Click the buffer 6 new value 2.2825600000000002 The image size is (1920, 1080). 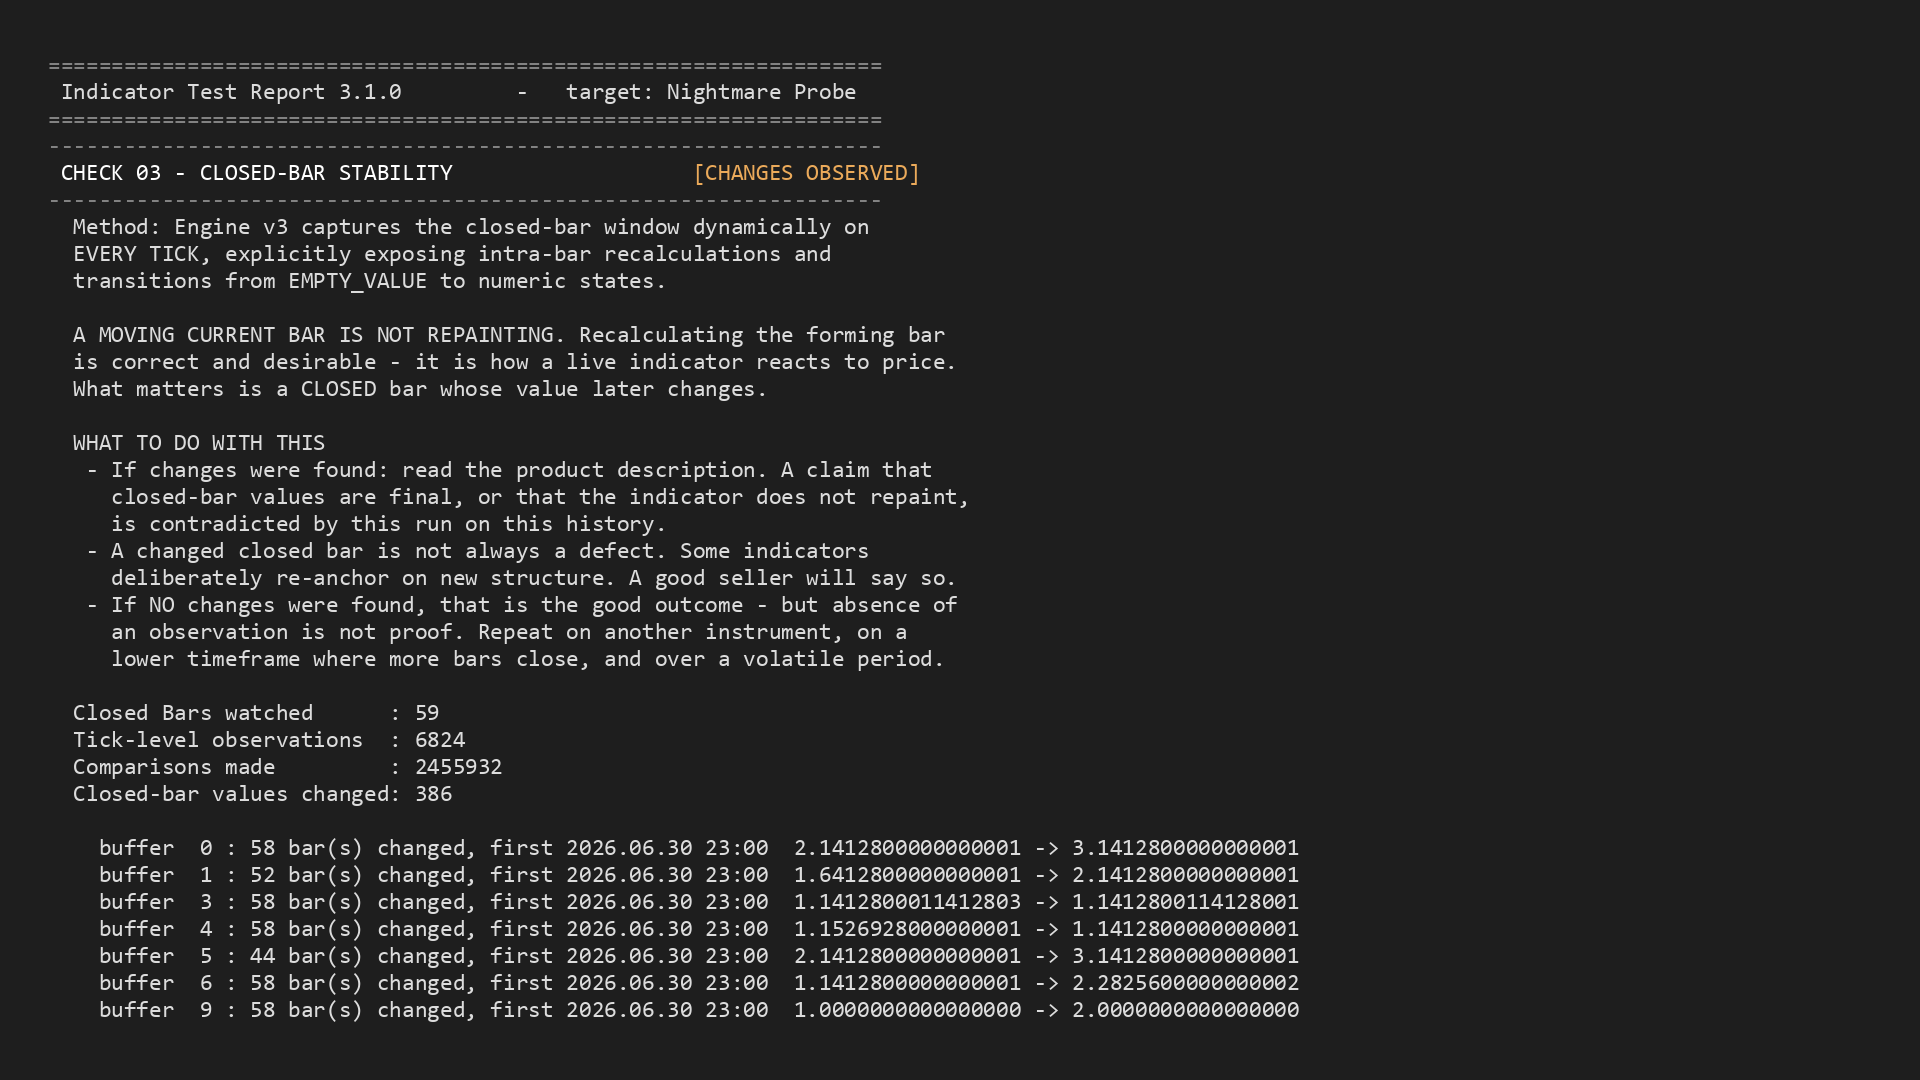coord(1186,983)
